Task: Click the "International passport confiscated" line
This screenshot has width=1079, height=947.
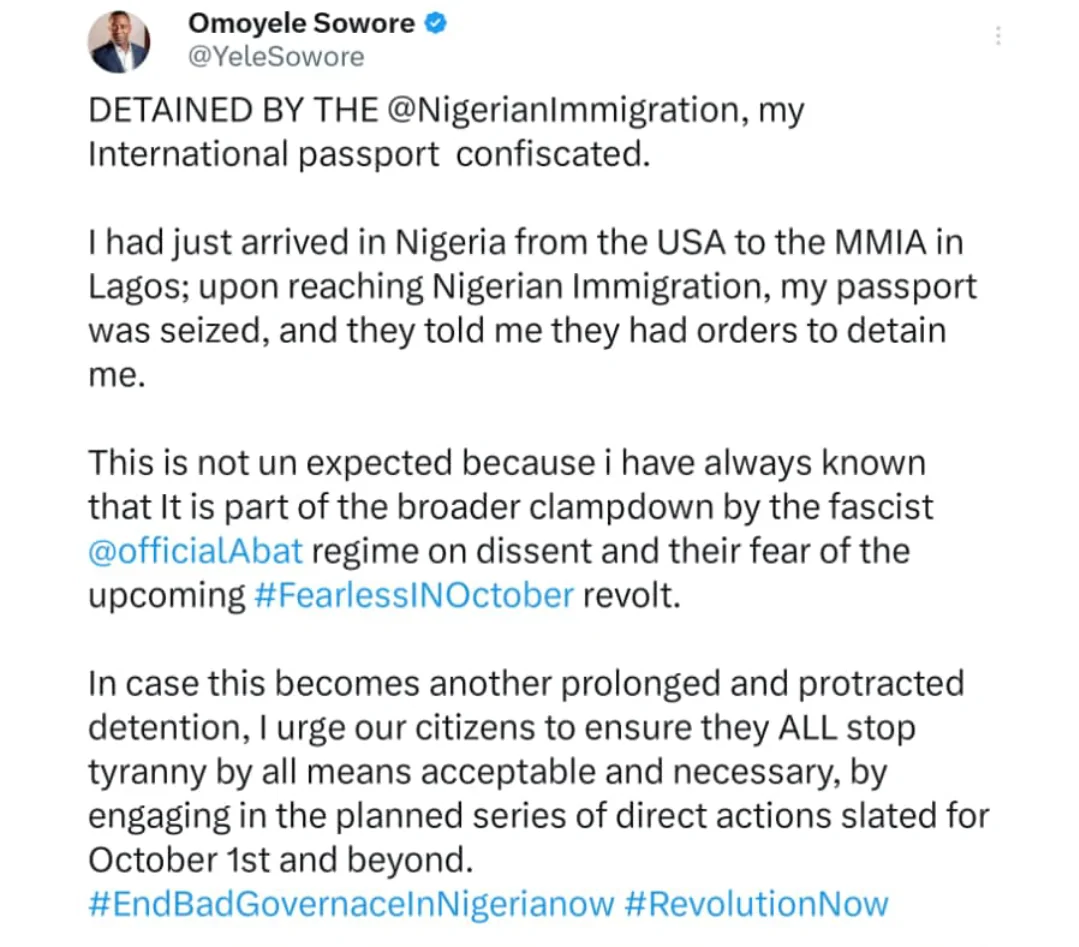Action: coord(369,156)
